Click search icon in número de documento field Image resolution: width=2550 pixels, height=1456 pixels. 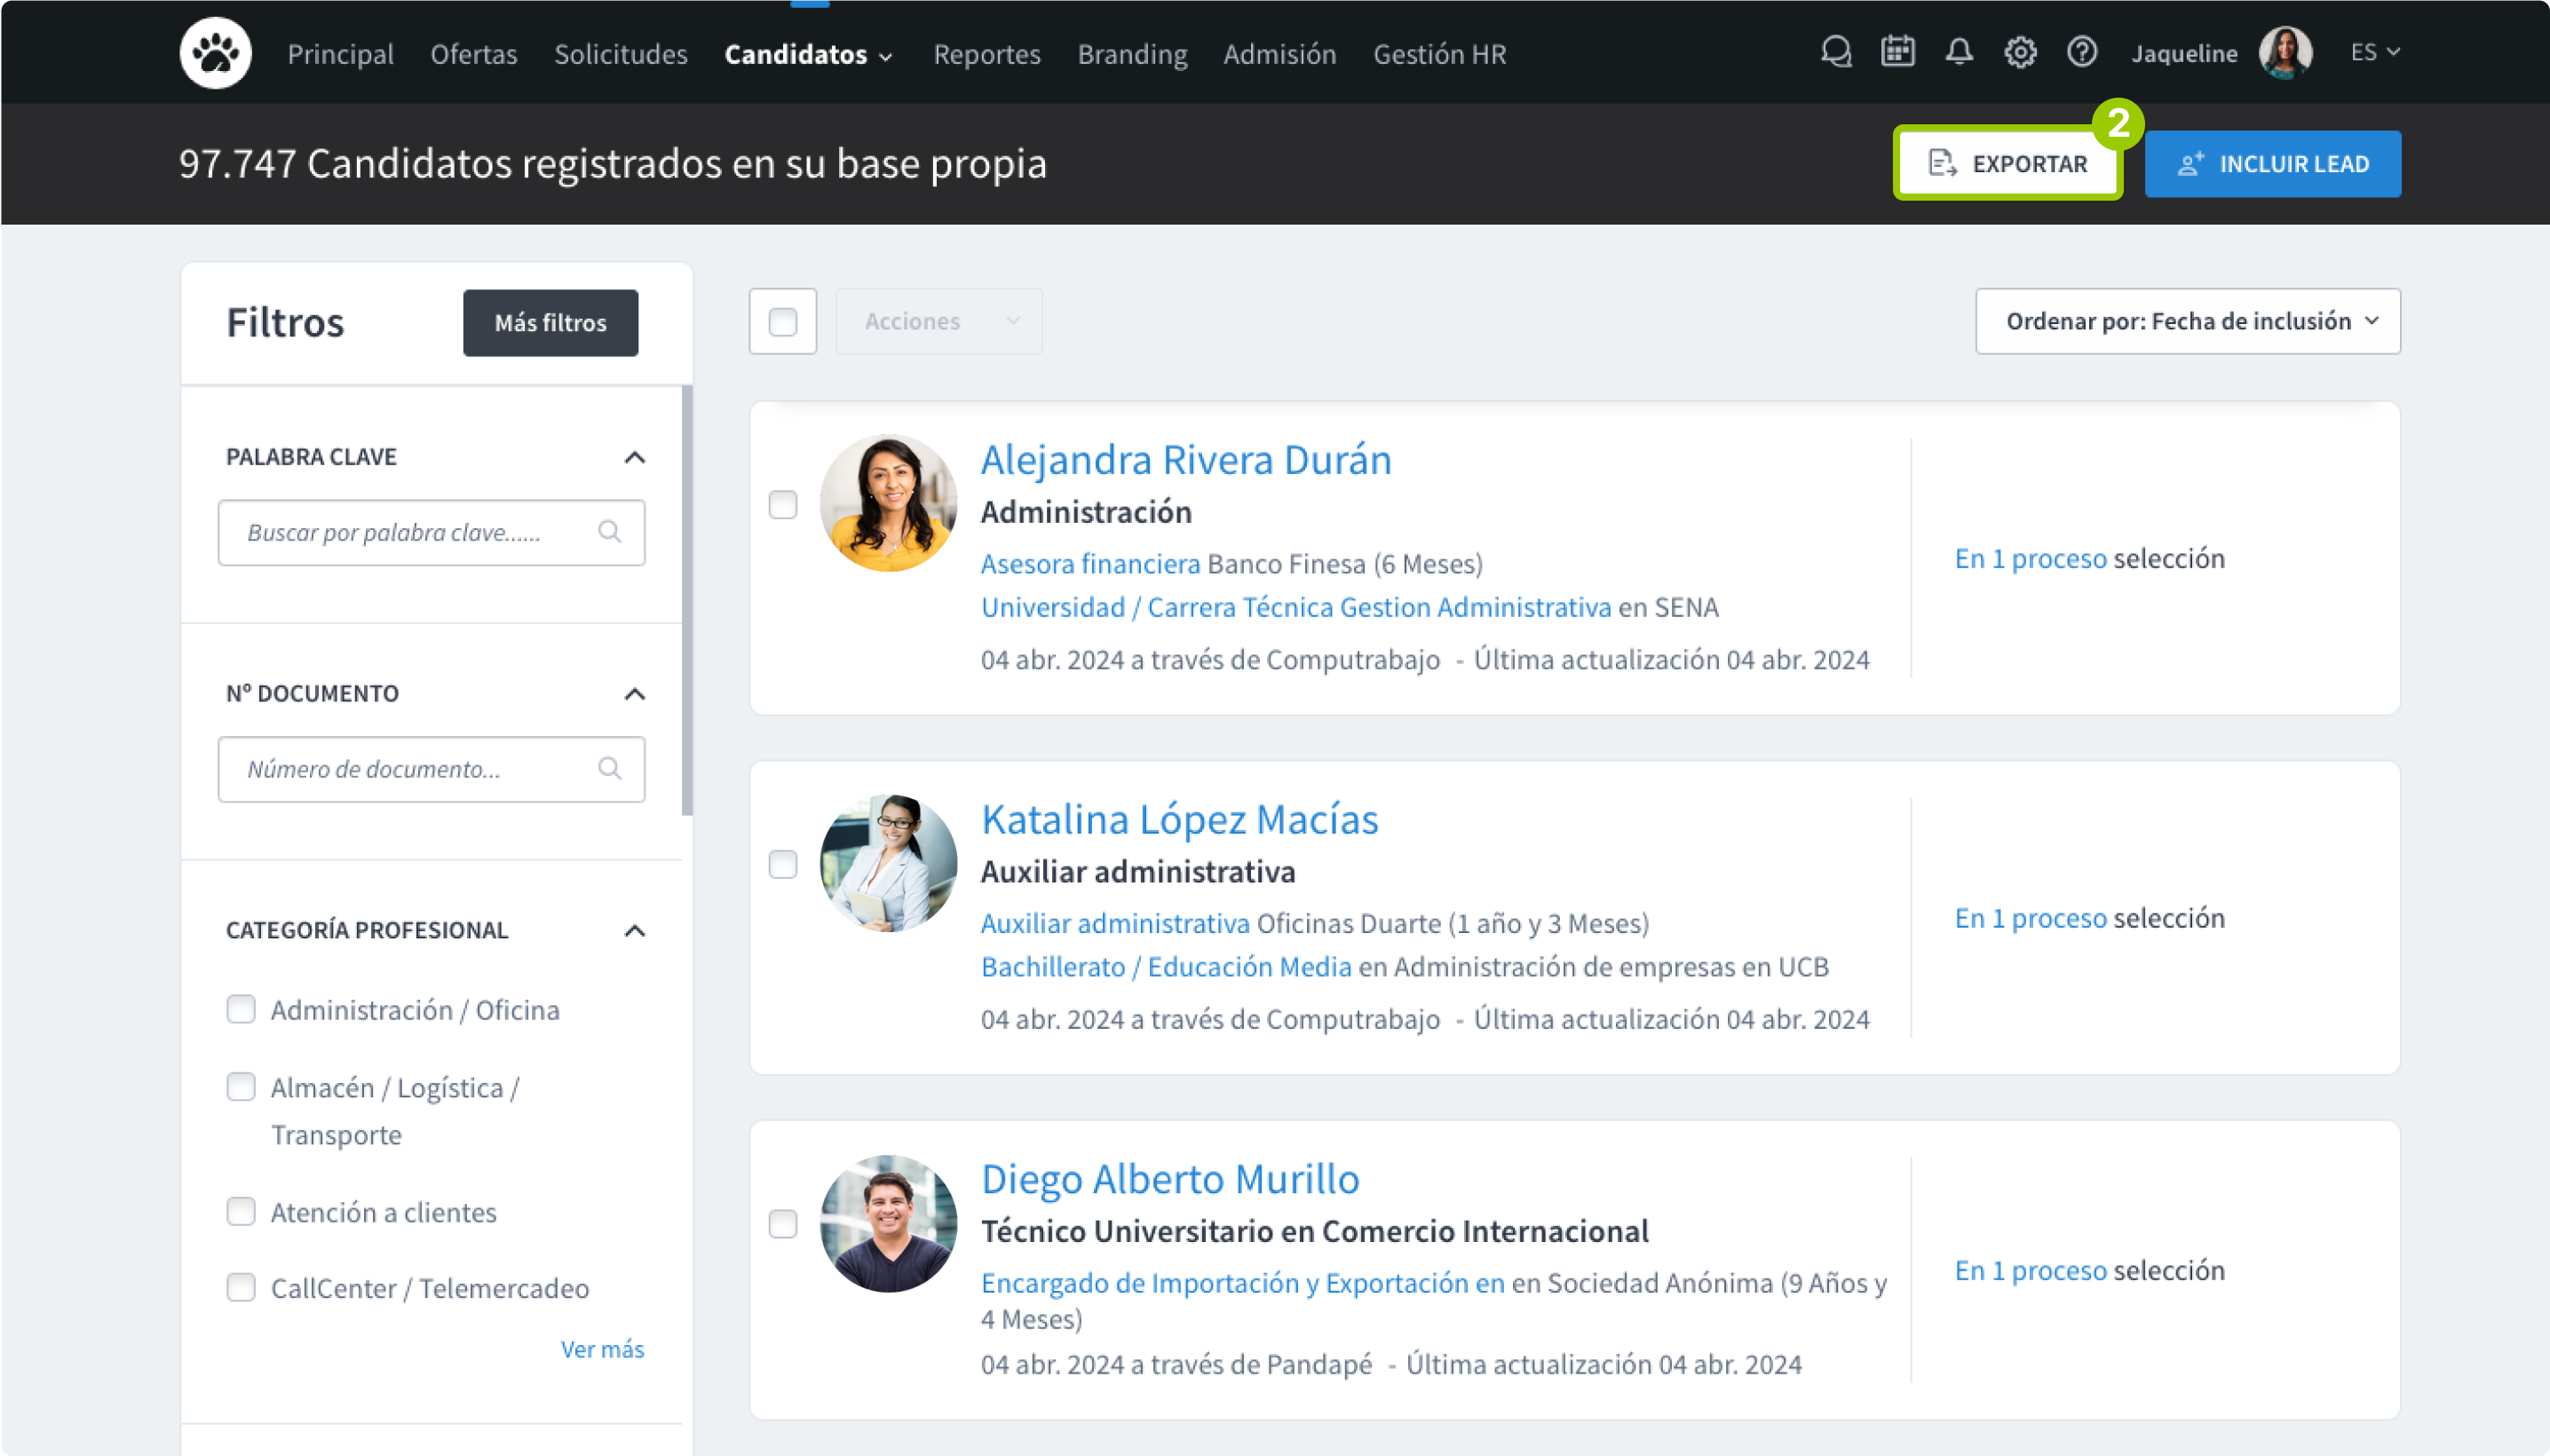[609, 769]
